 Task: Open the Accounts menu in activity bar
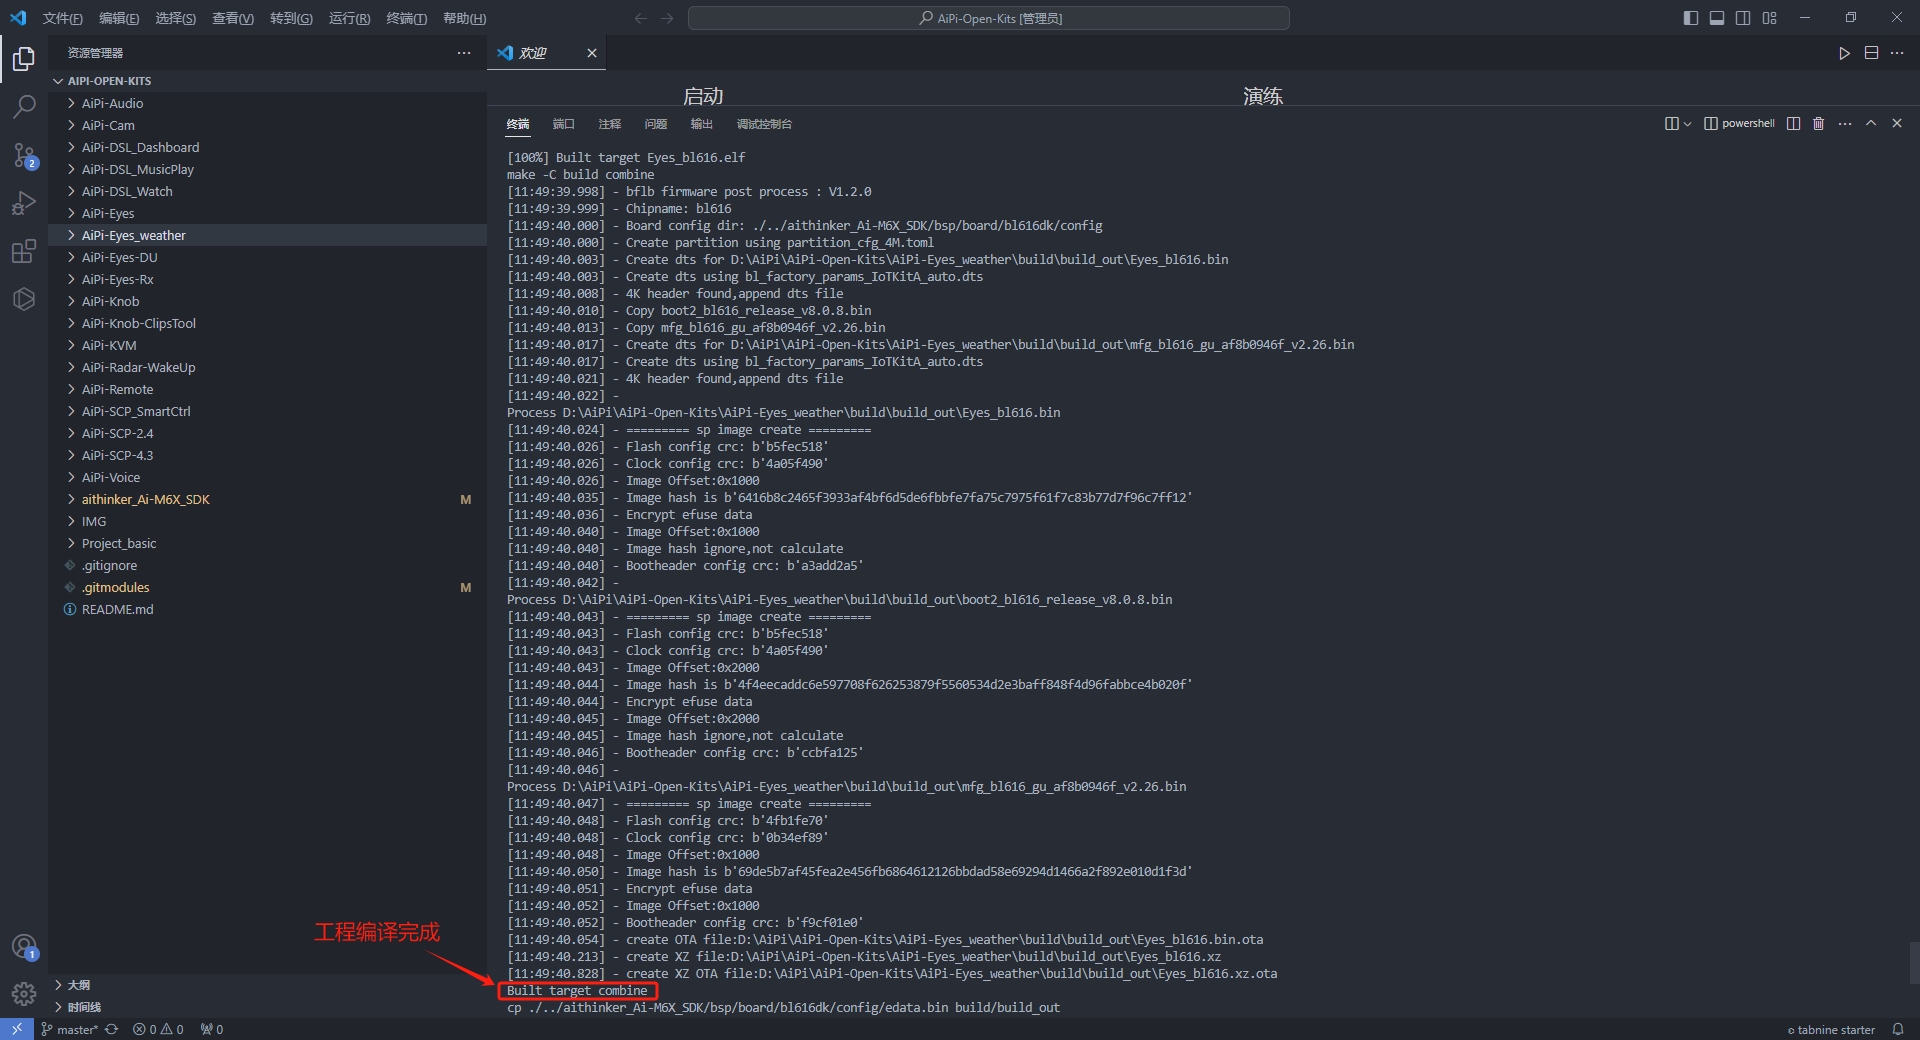click(x=24, y=946)
